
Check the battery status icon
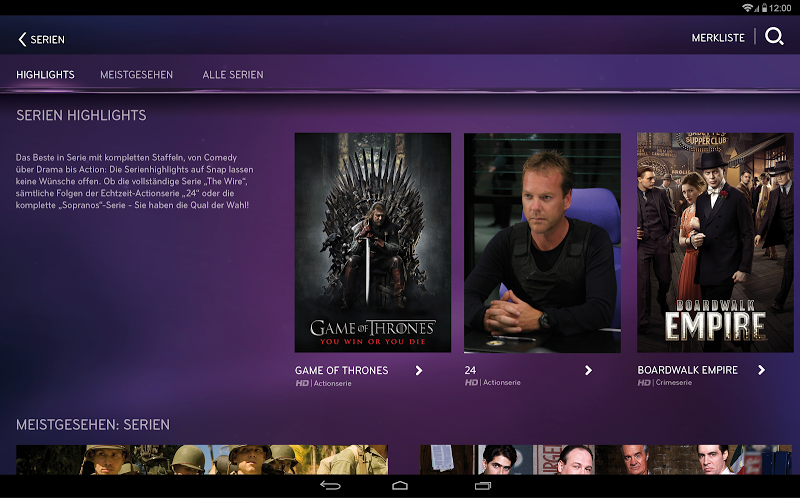coord(764,8)
